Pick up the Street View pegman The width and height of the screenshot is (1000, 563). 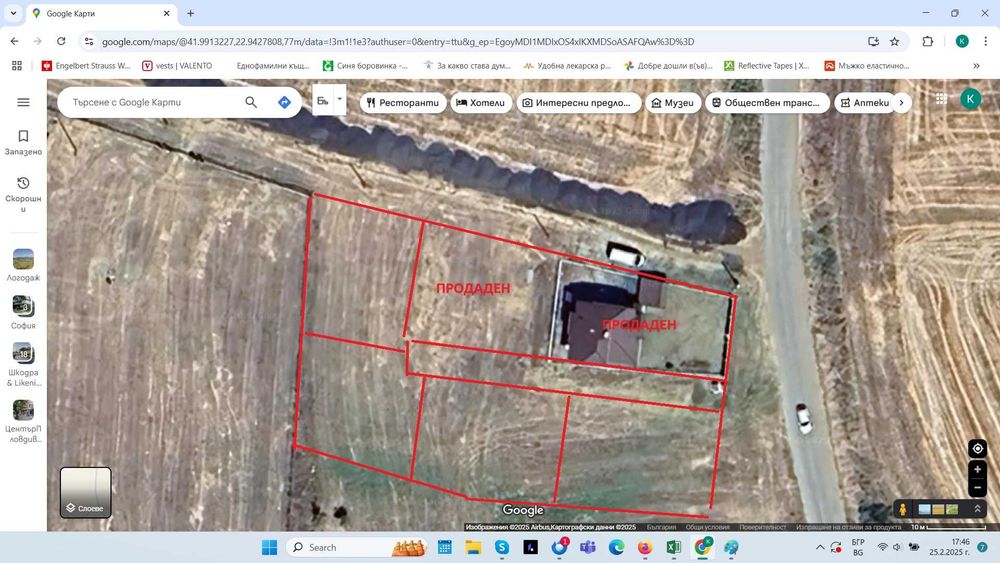click(x=903, y=509)
